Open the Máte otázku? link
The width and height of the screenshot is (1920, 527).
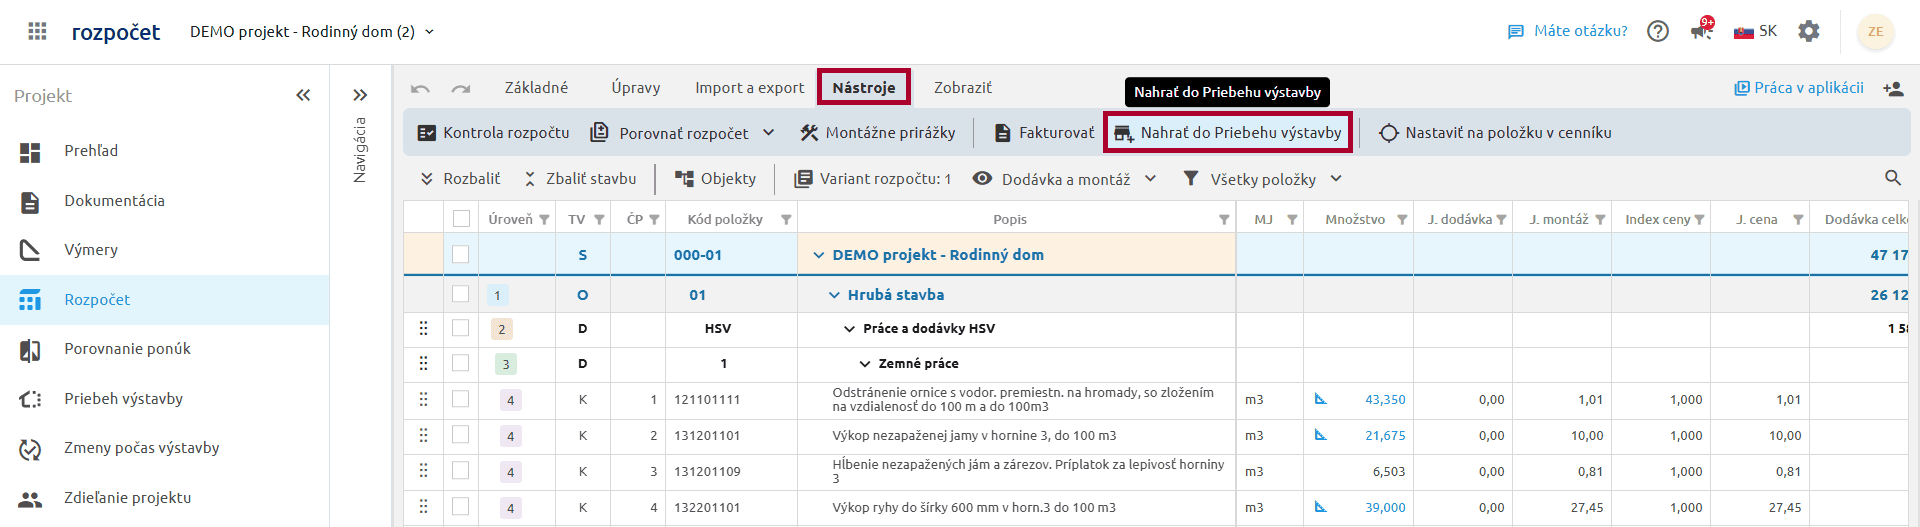1567,31
